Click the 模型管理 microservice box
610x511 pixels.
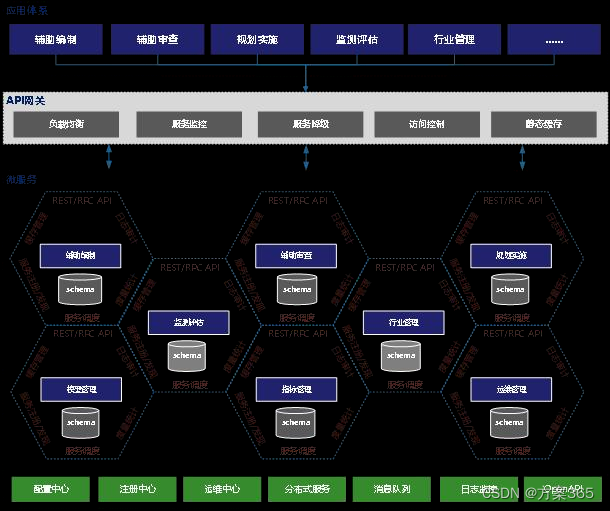81,389
